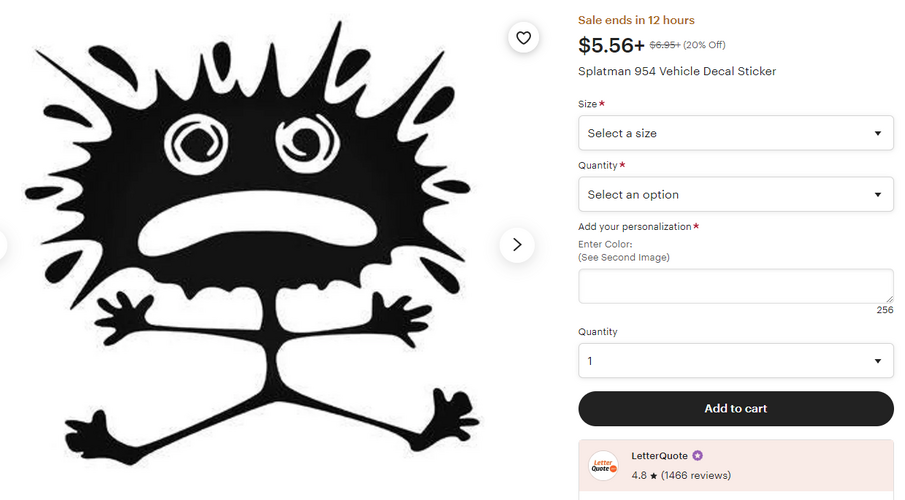Go to the next product image
This screenshot has height=500, width=905.
coord(516,244)
